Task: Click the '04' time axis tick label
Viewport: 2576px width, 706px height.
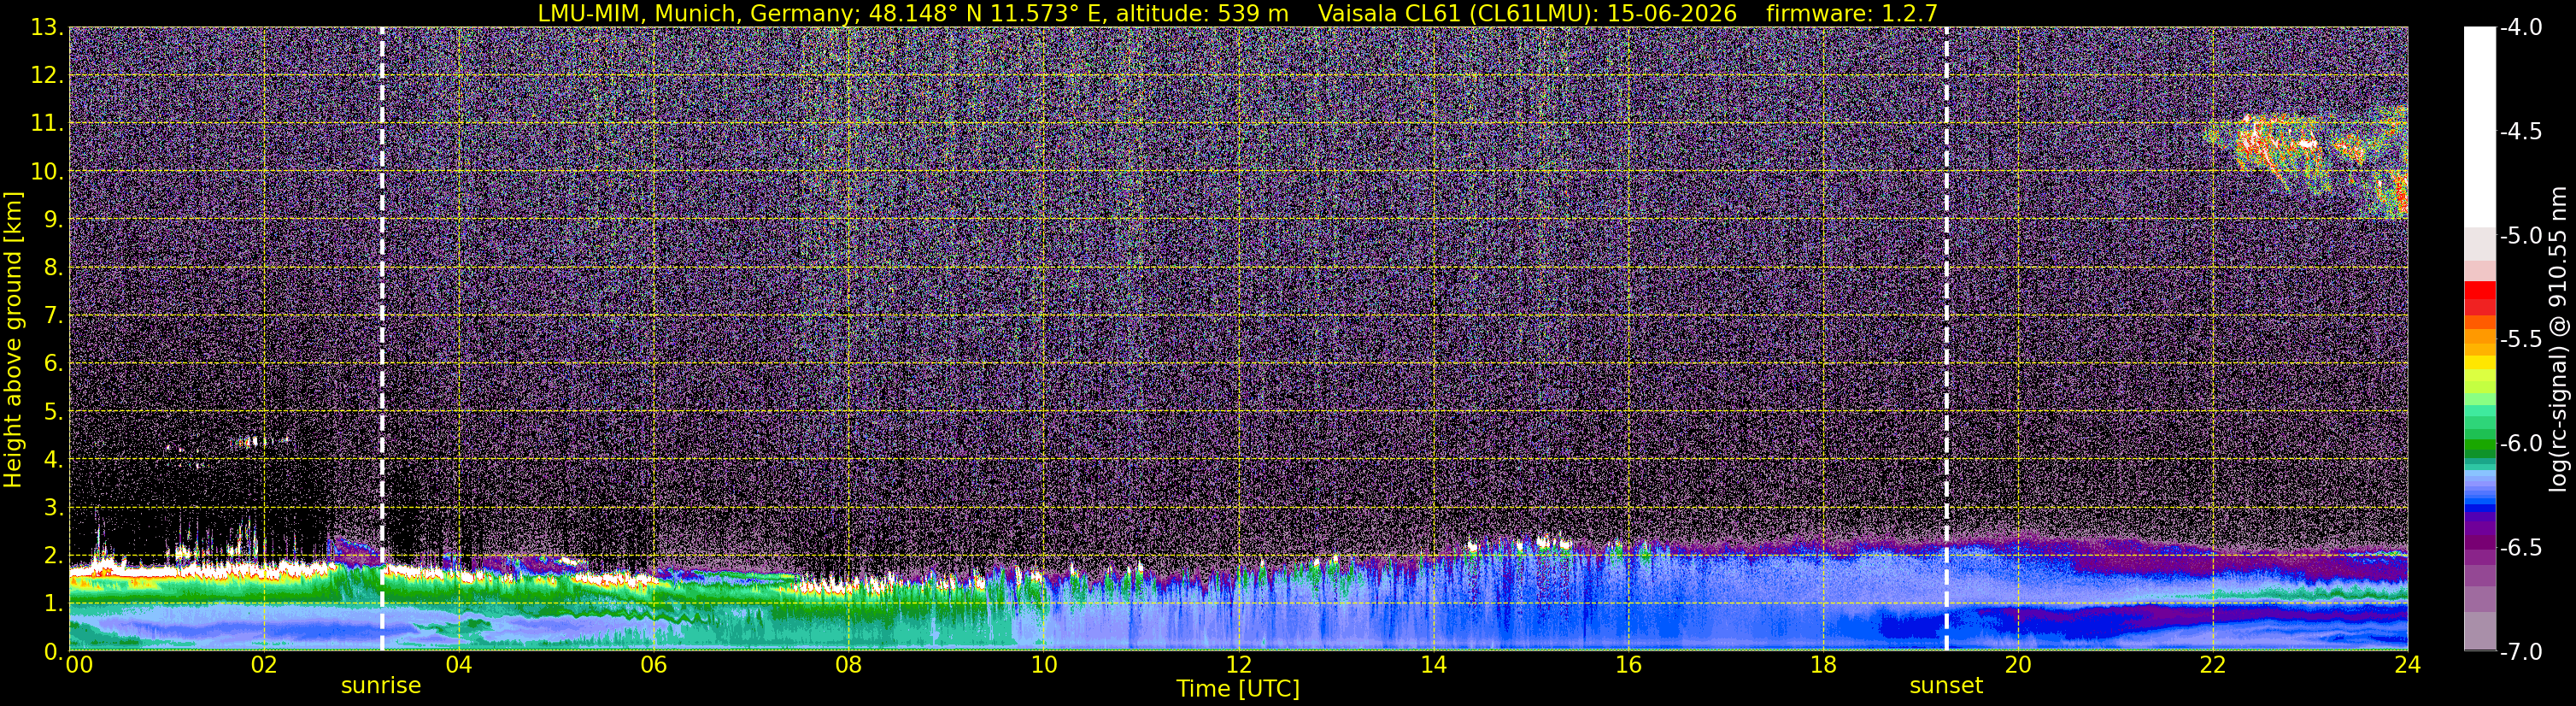Action: [459, 665]
